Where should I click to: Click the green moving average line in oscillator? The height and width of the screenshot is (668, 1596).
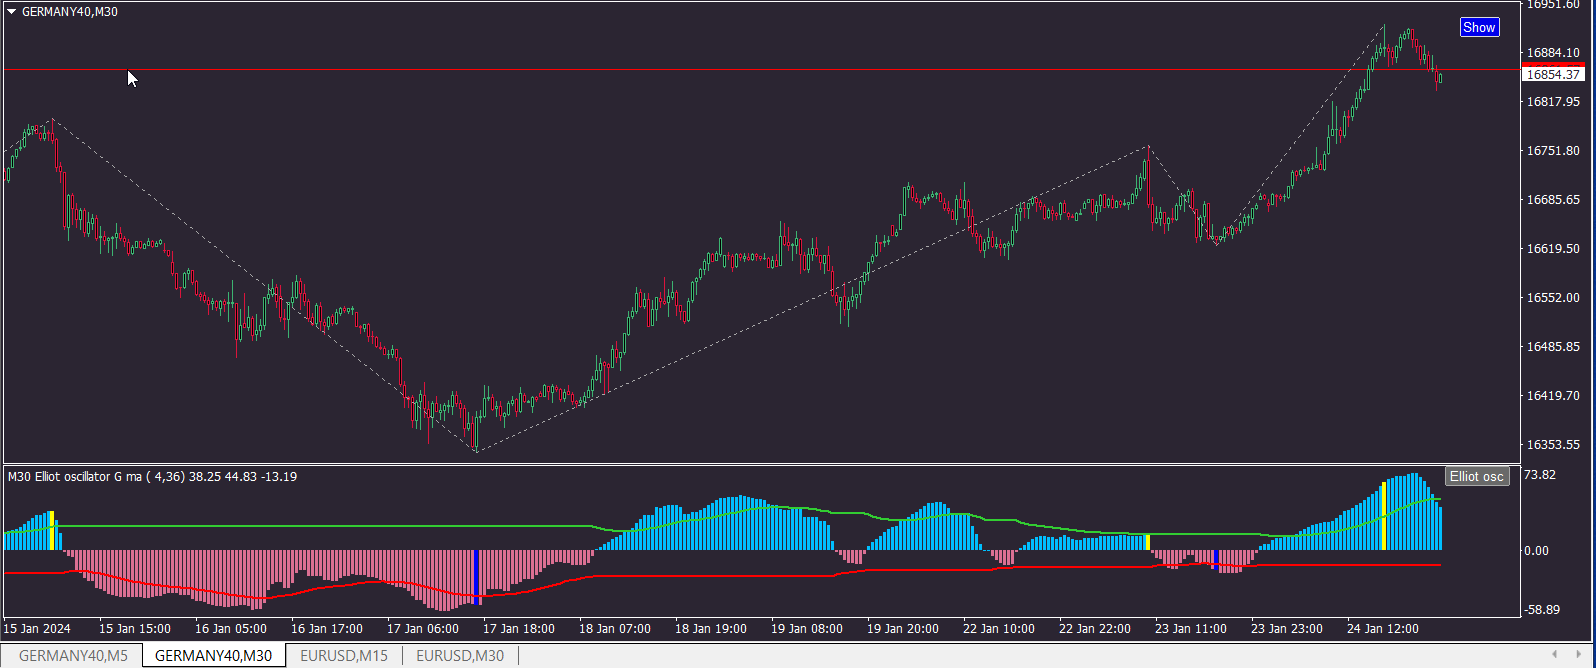click(300, 526)
